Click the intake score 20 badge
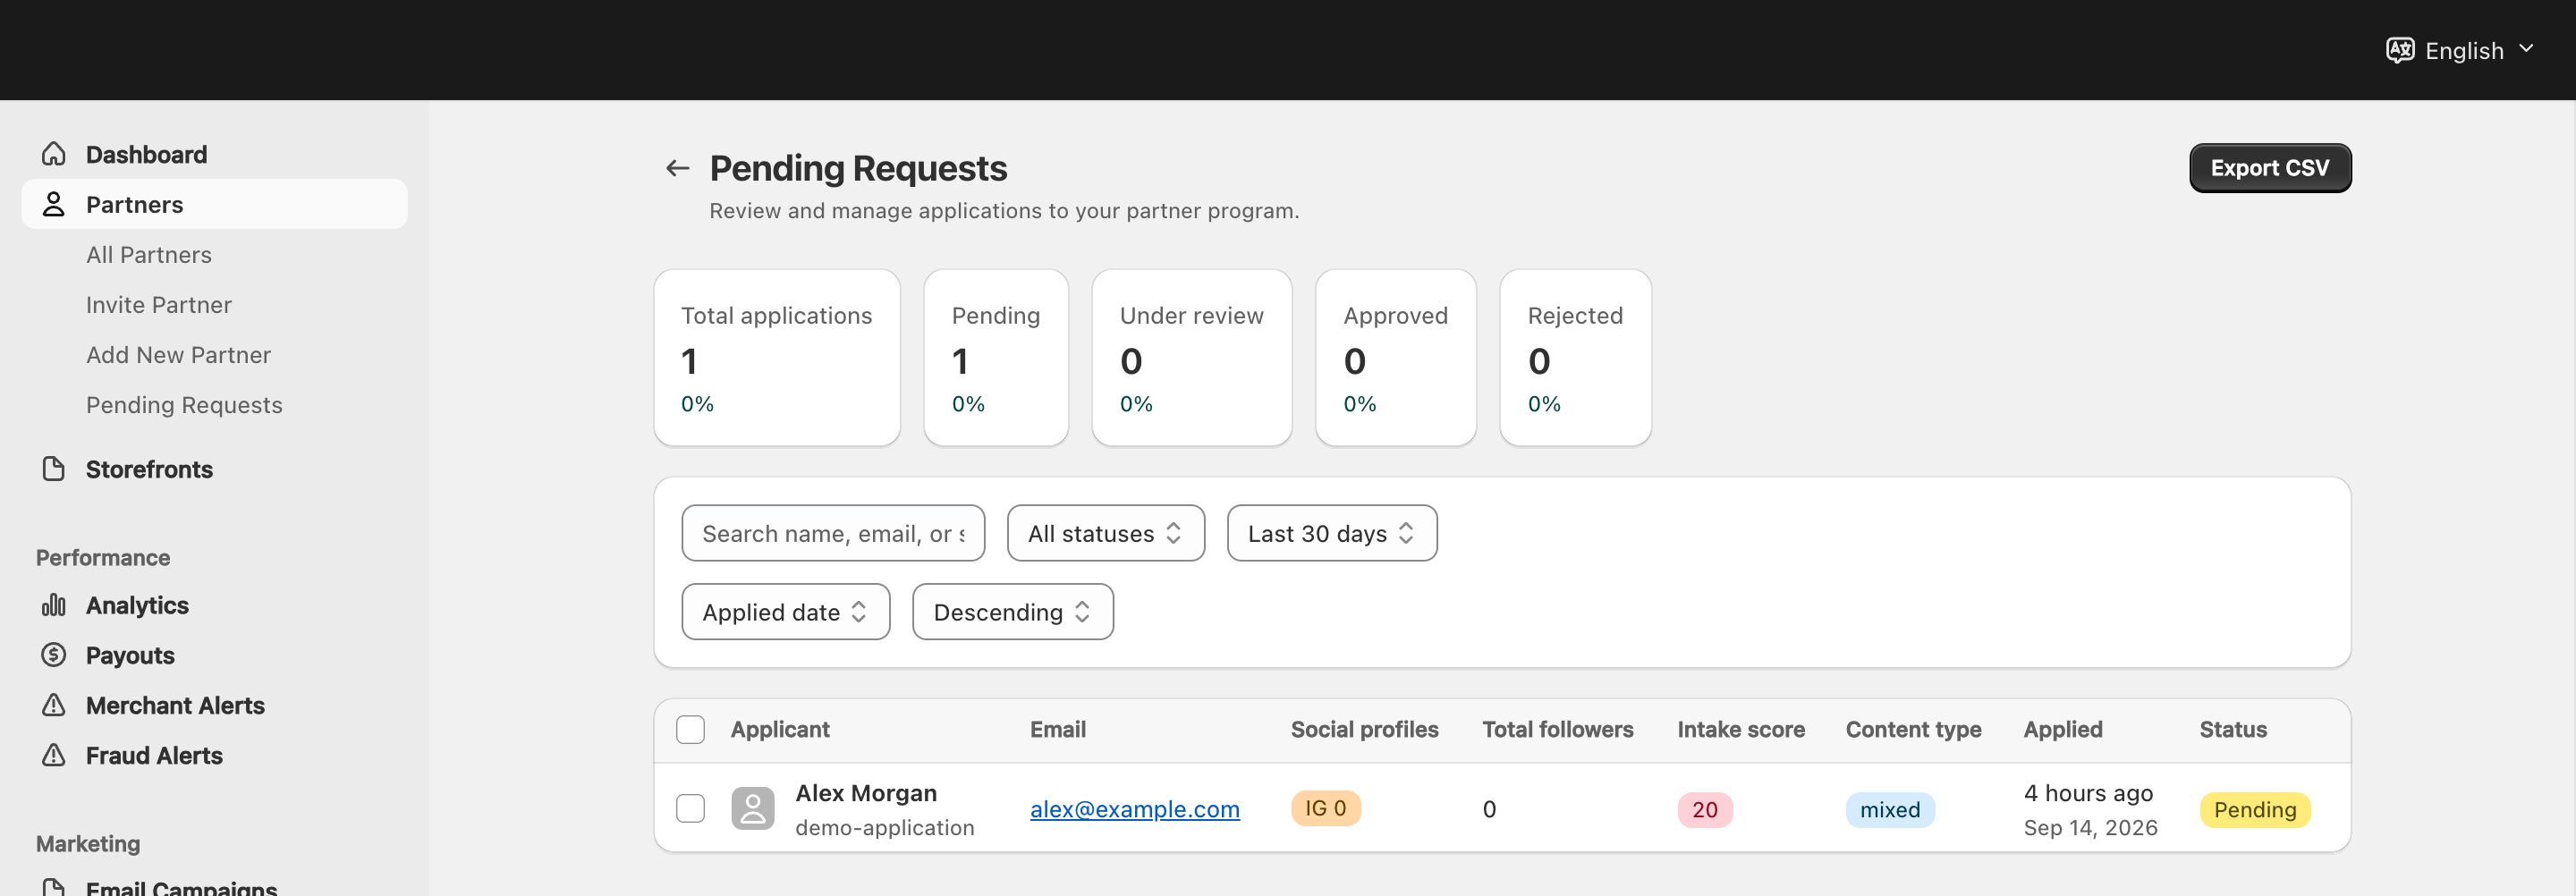 point(1705,810)
